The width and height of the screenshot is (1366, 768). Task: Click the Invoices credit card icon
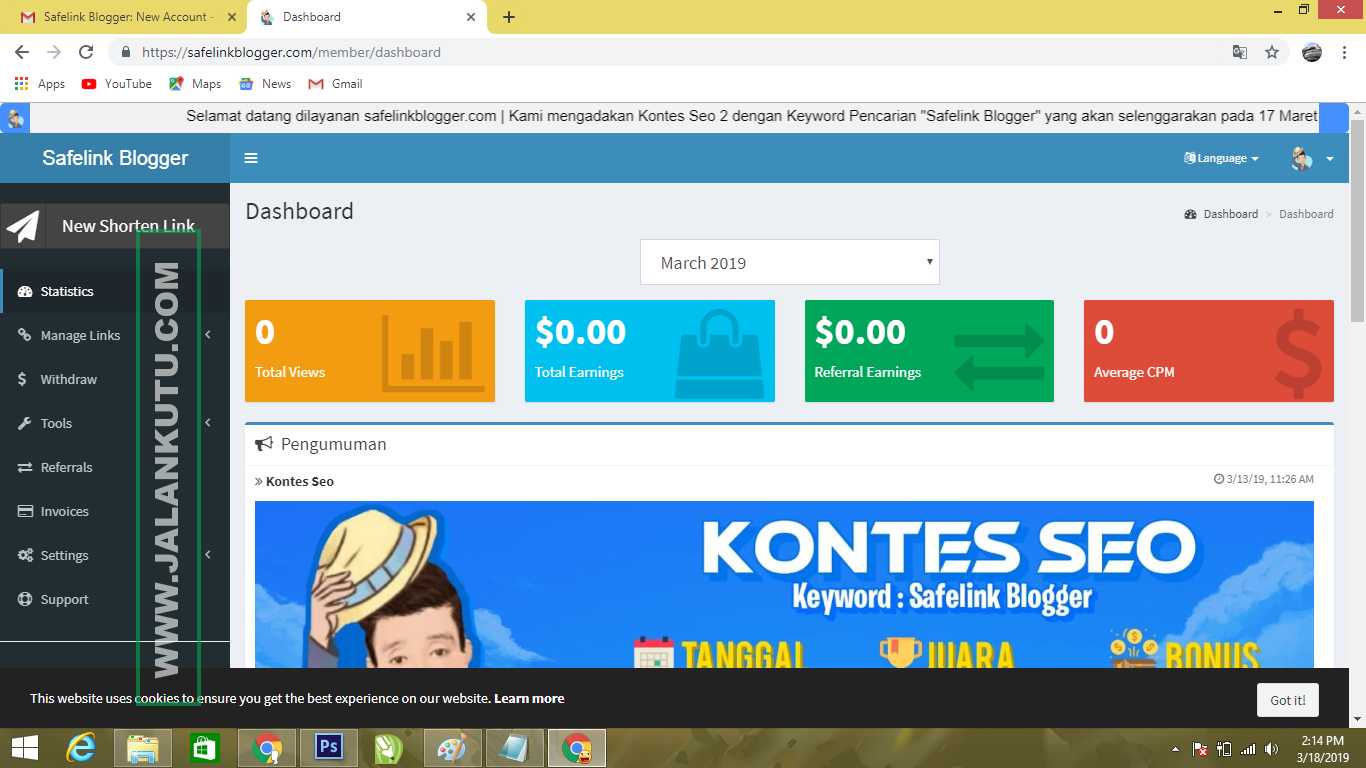coord(25,511)
